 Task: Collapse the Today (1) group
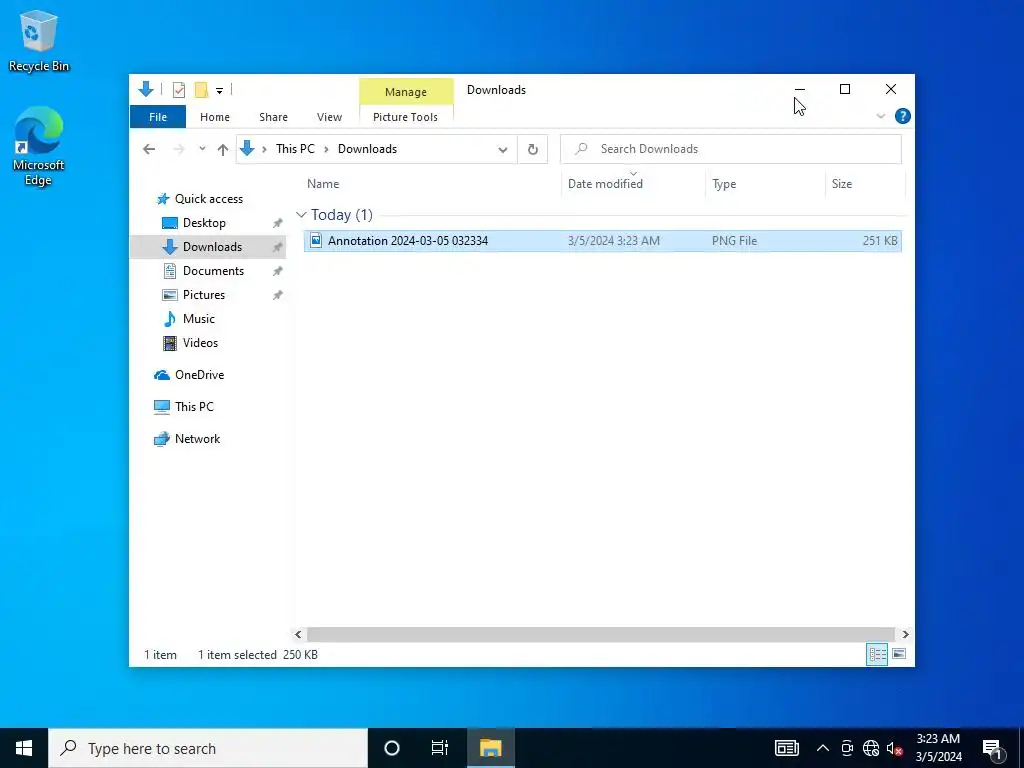pyautogui.click(x=301, y=215)
